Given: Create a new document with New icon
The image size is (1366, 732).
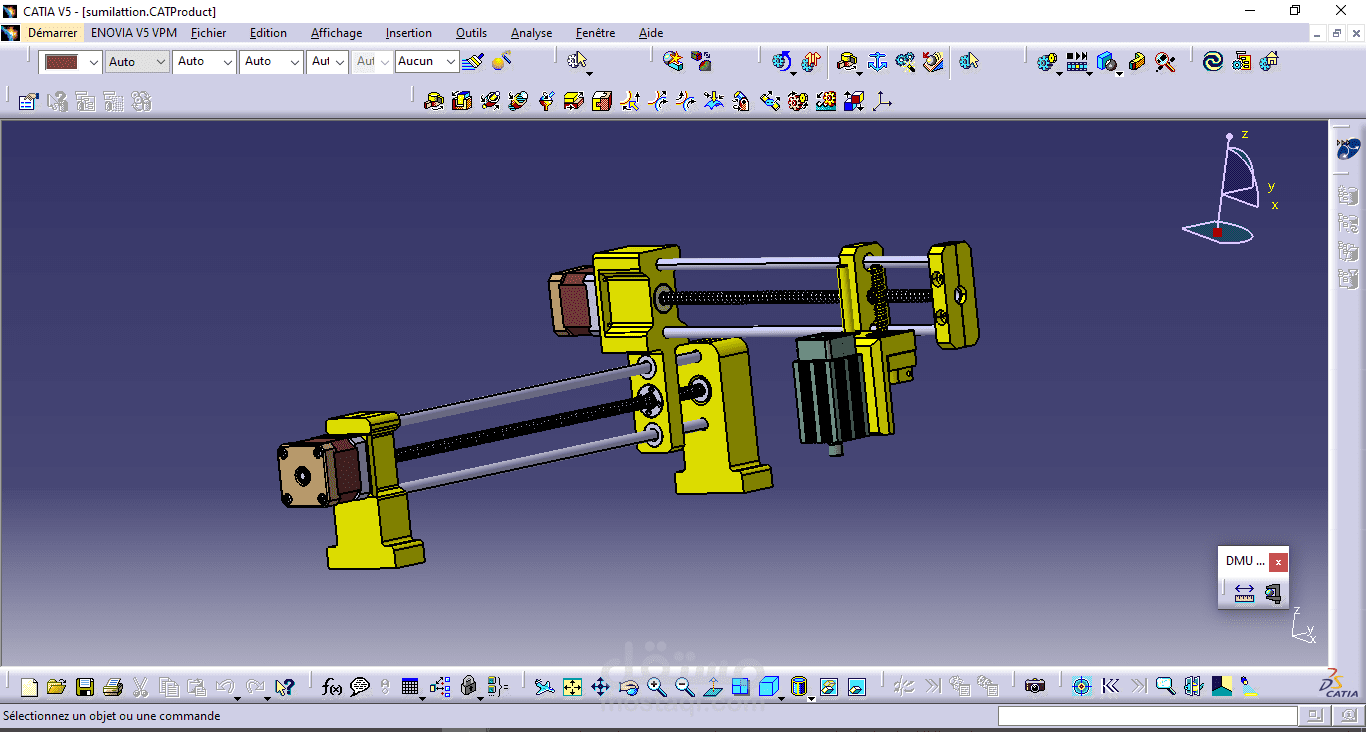Looking at the screenshot, I should [29, 687].
